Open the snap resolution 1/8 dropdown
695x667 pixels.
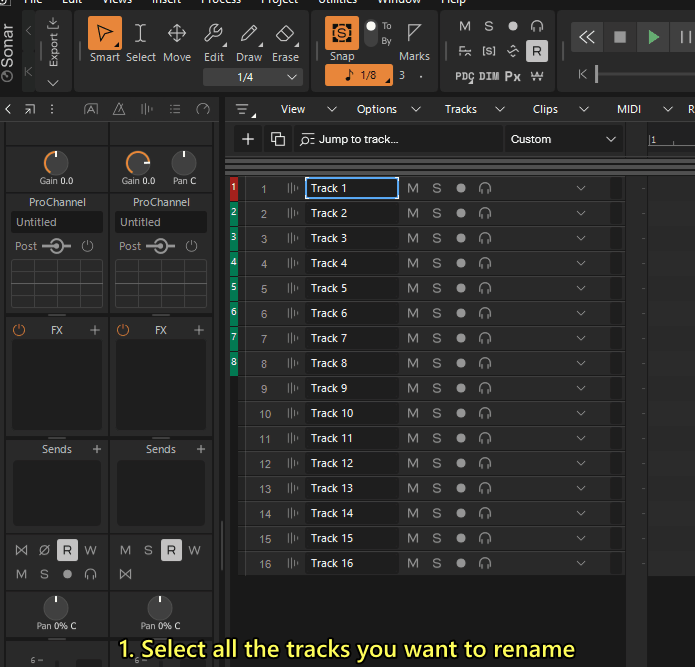tap(359, 75)
